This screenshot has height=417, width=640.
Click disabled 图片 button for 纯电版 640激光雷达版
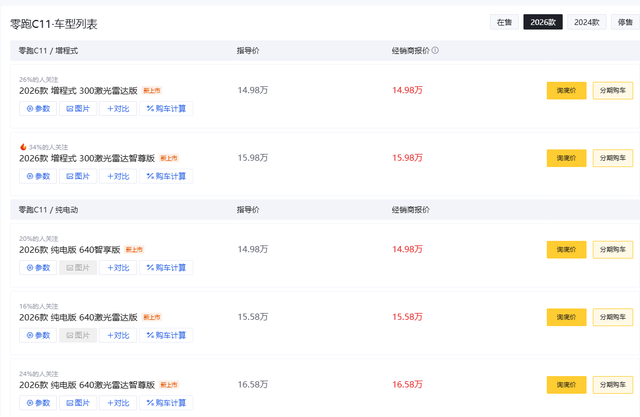(x=78, y=335)
